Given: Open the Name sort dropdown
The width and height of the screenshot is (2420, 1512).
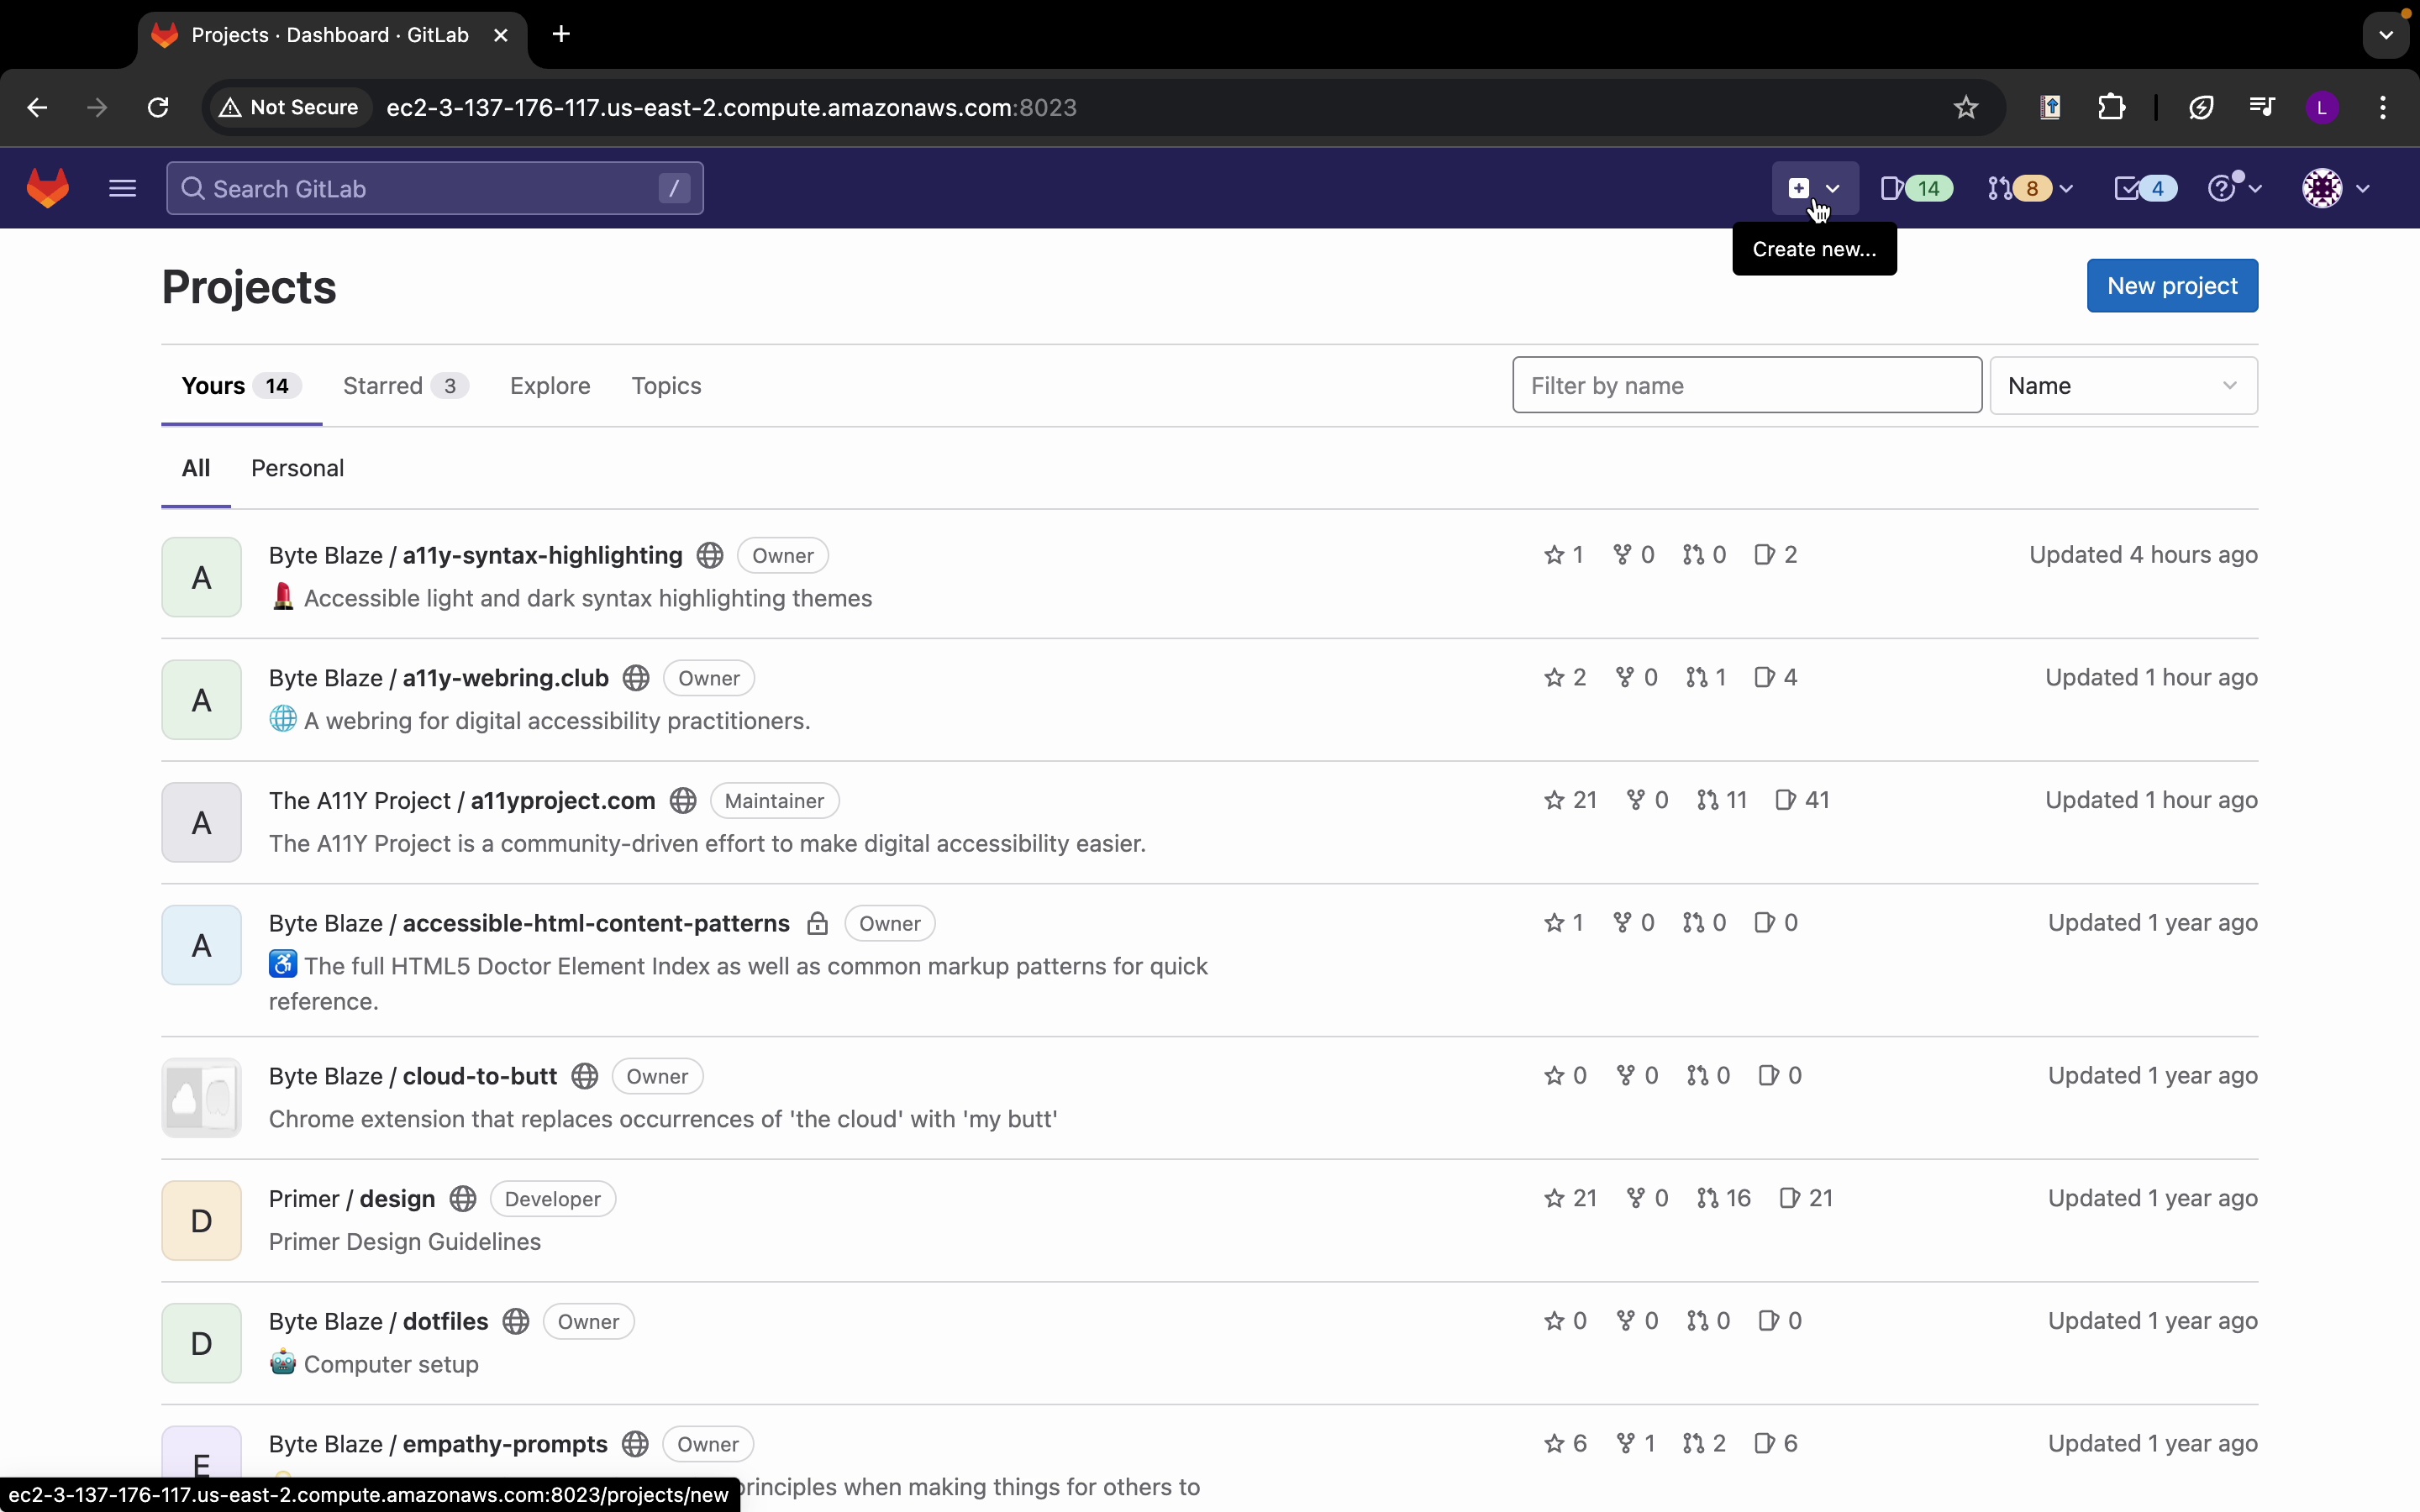Looking at the screenshot, I should (2123, 385).
